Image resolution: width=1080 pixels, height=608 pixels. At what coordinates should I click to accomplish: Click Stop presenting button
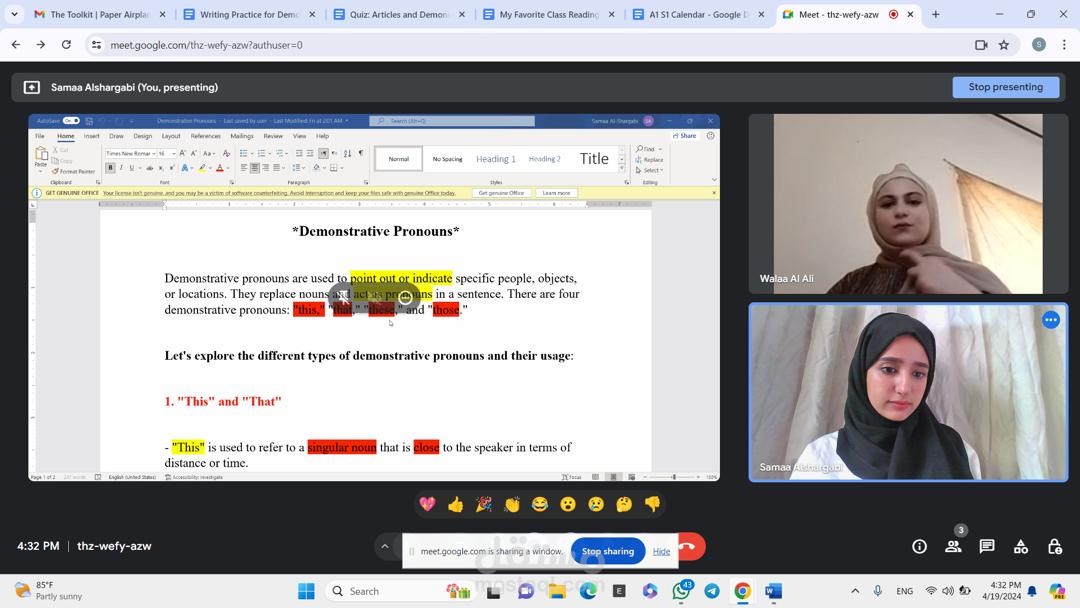(1006, 87)
